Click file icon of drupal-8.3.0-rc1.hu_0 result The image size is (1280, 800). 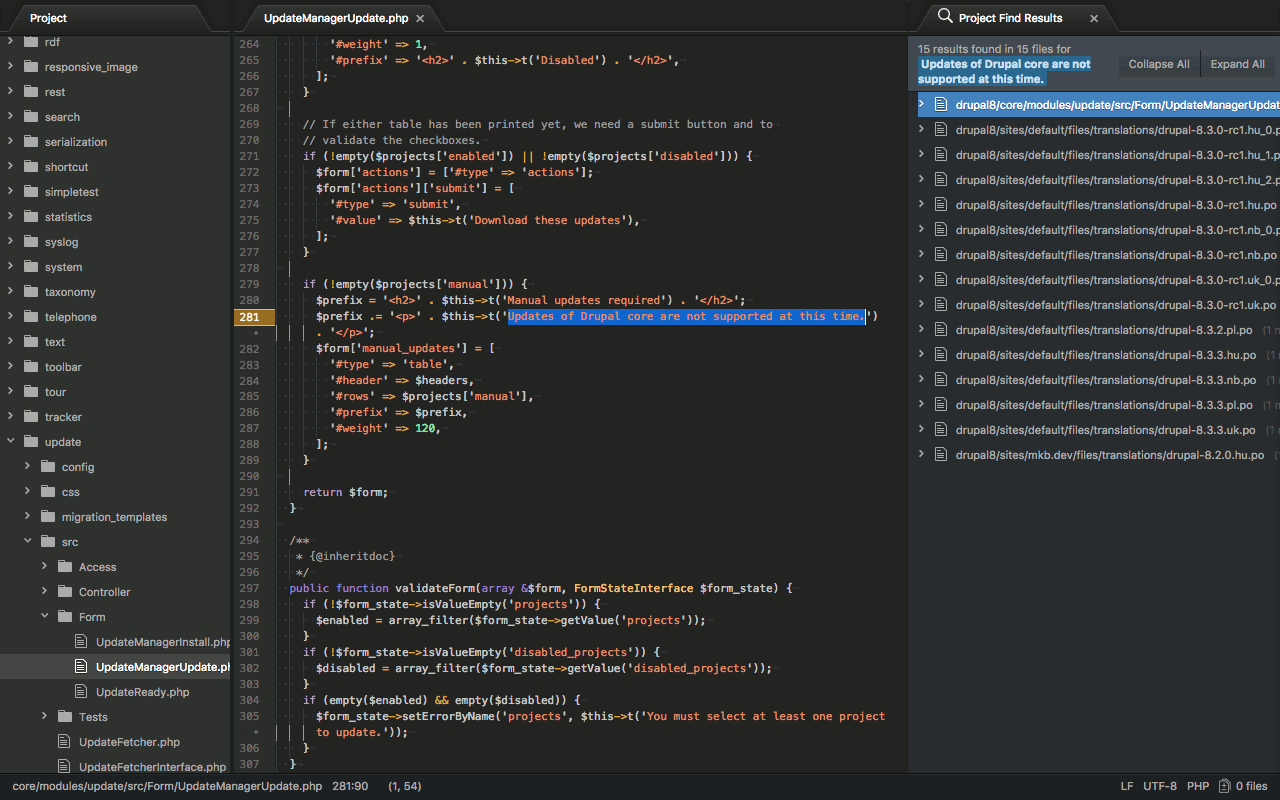[940, 129]
